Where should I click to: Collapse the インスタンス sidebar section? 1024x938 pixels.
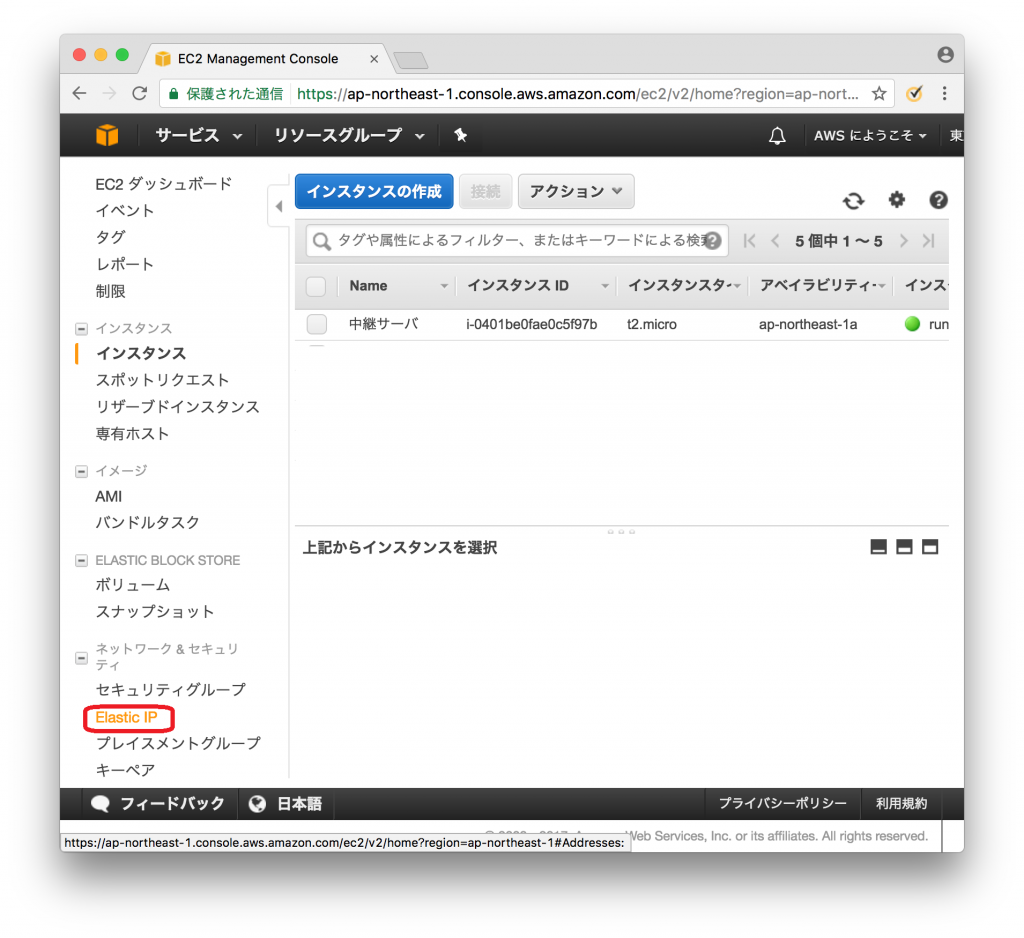(81, 329)
